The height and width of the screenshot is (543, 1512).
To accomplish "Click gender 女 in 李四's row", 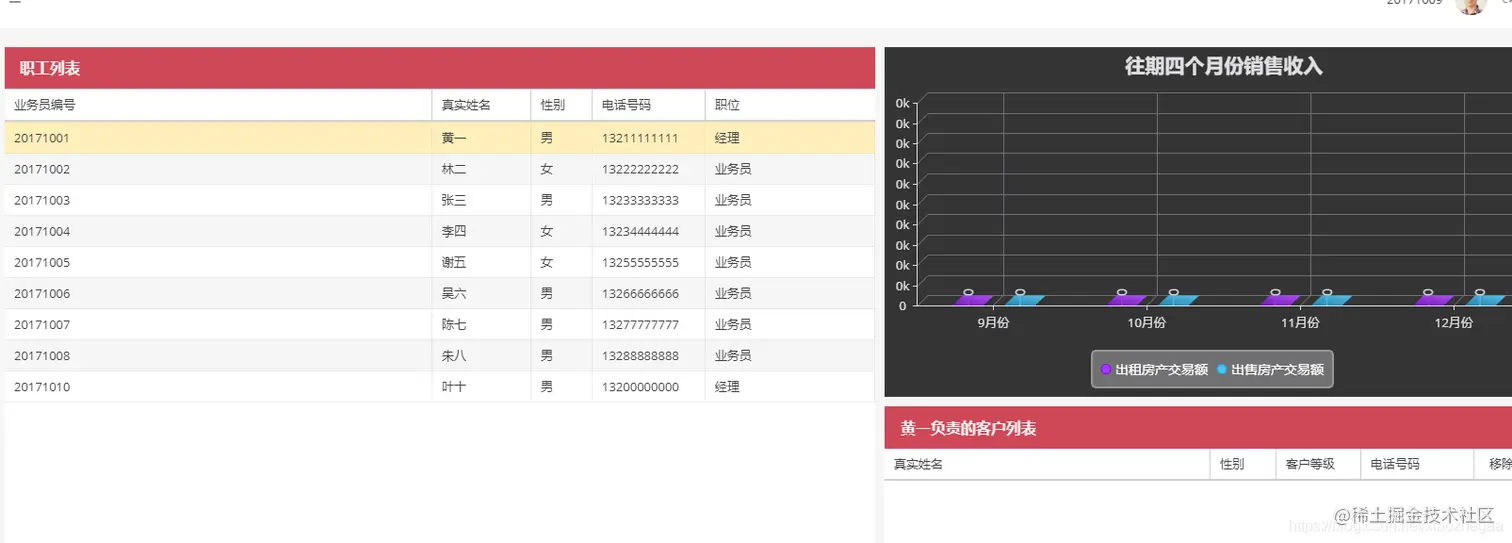I will [x=546, y=231].
